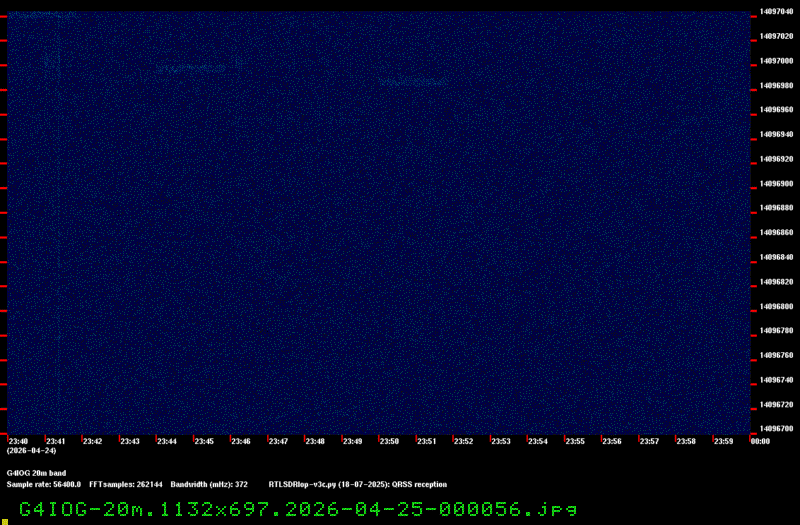This screenshot has height=525, width=800.
Task: Click the 14096920 frequency label
Action: [777, 159]
